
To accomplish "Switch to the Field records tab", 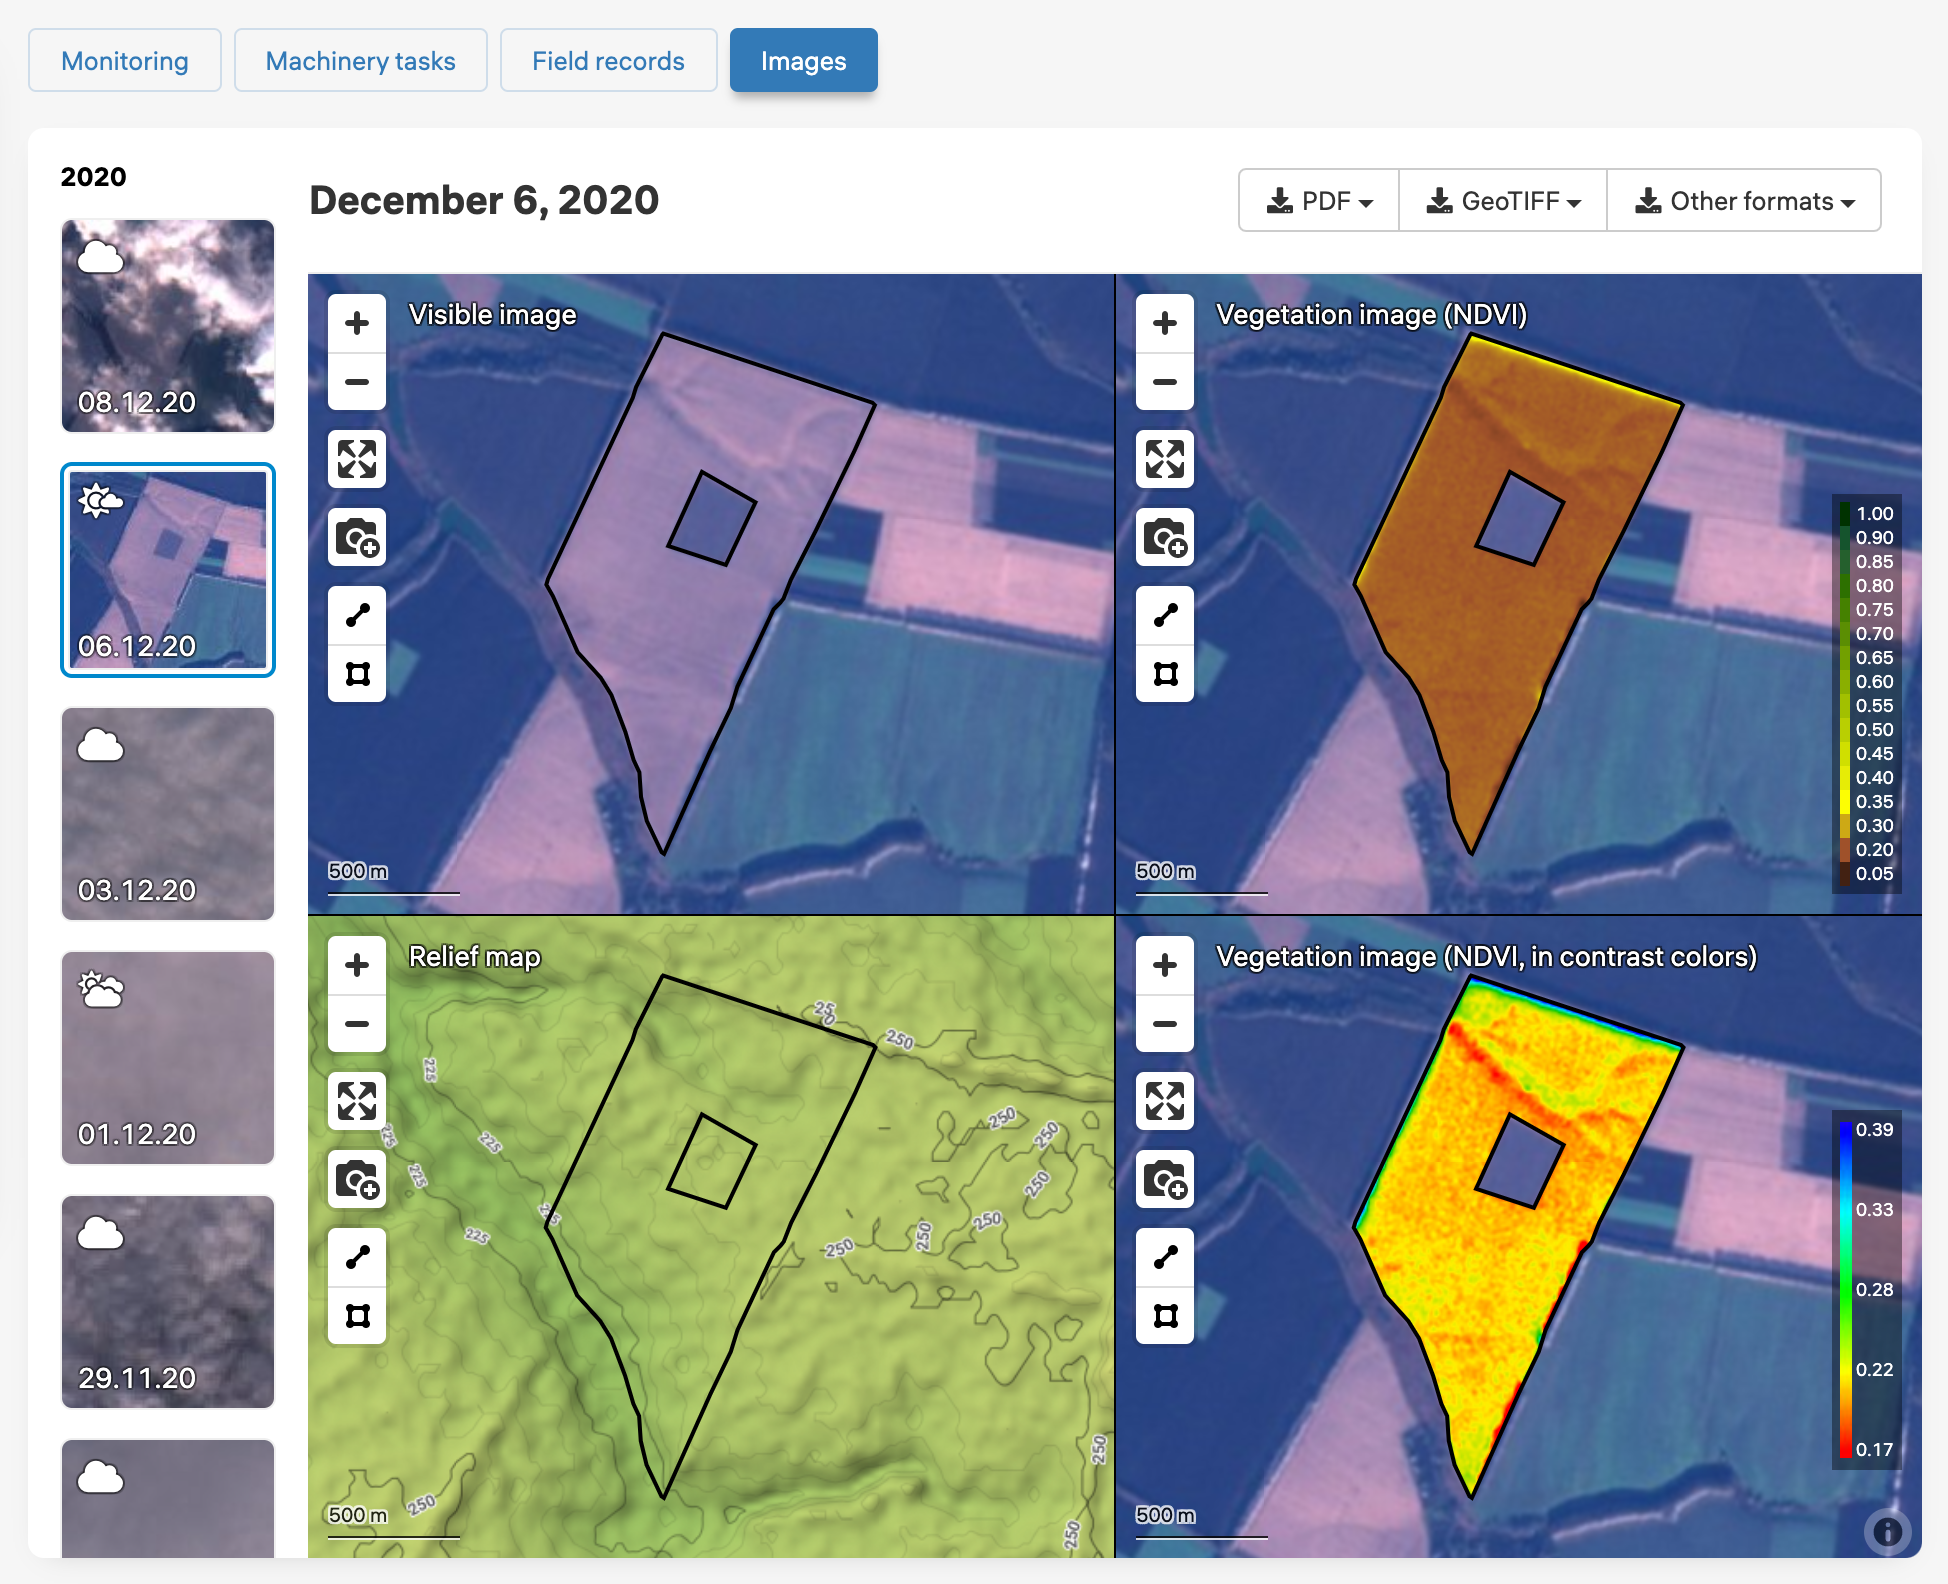I will coord(608,61).
